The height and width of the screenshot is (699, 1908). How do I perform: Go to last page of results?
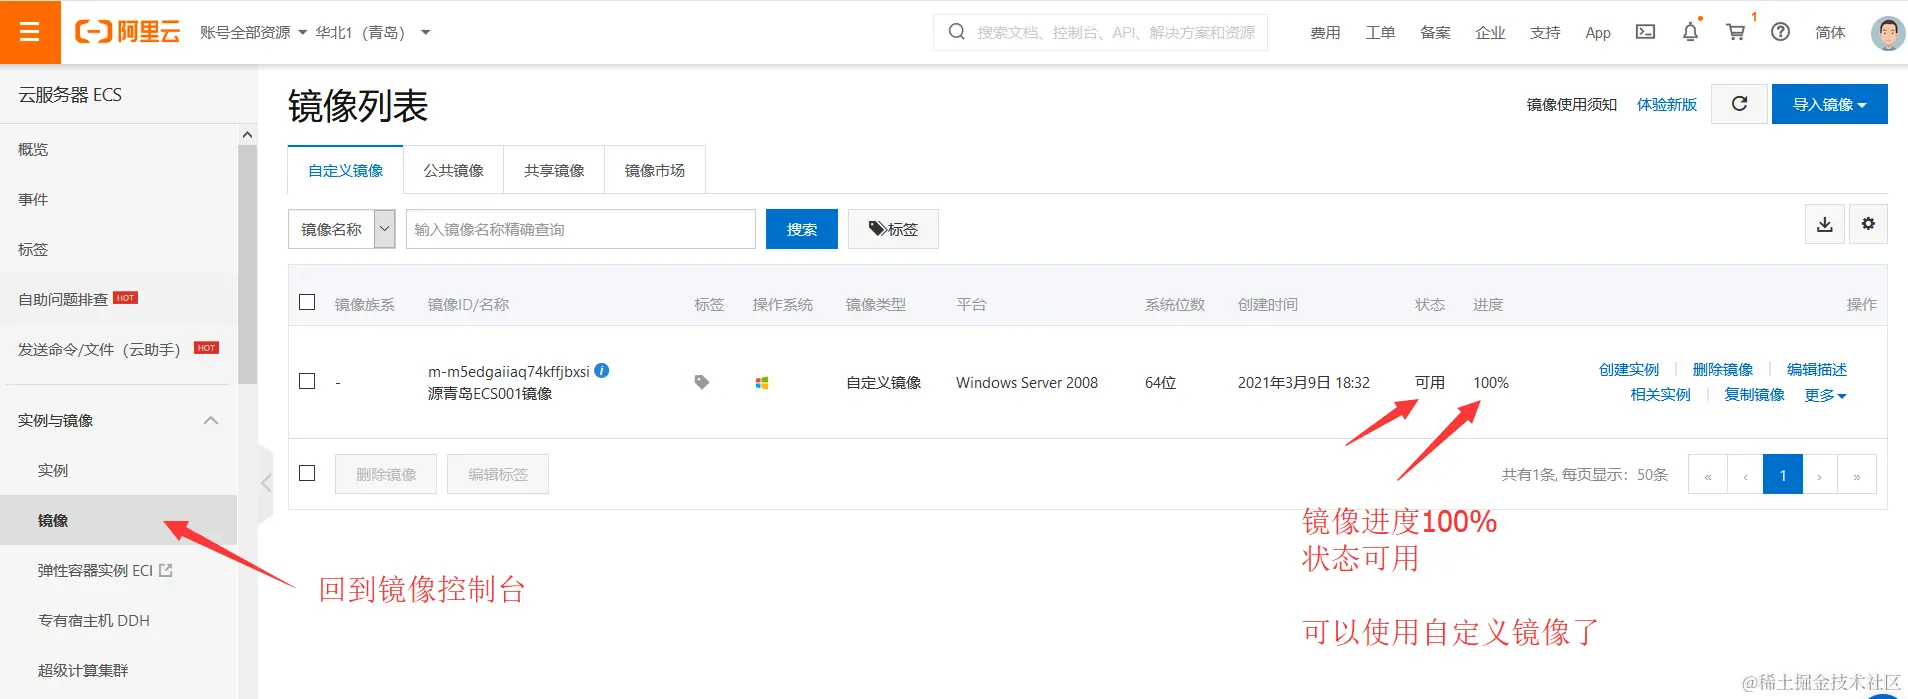tap(1857, 474)
